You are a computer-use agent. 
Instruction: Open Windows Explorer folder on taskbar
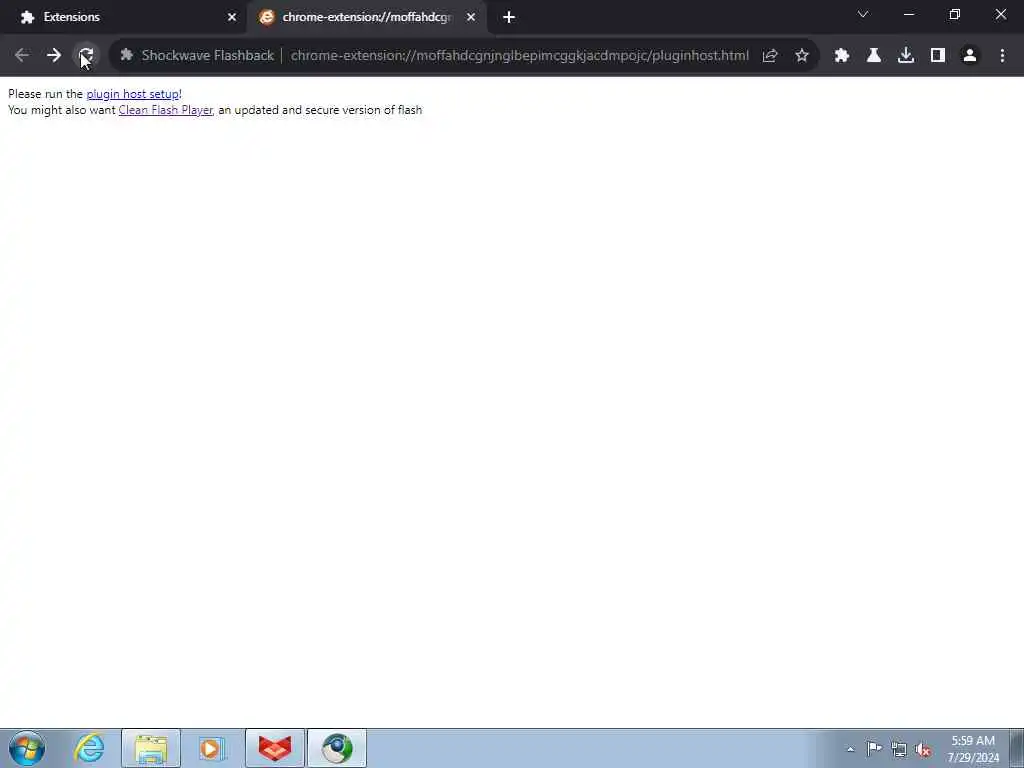(x=151, y=748)
